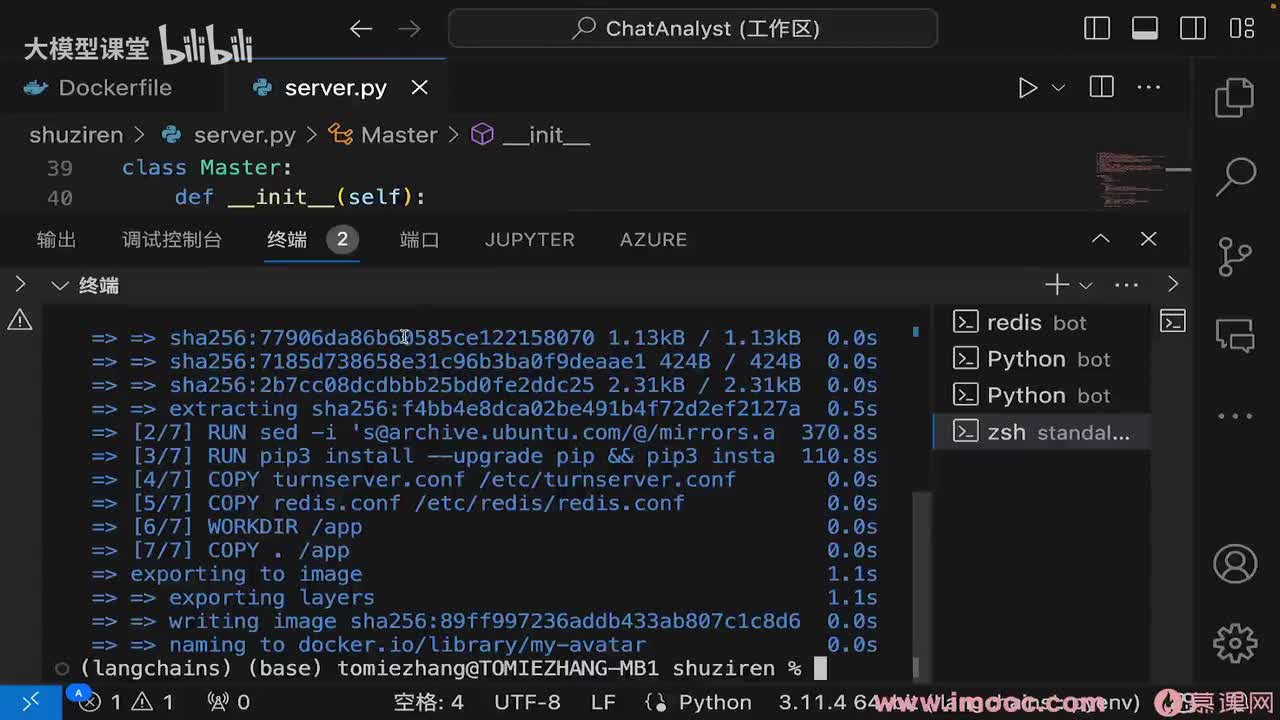
Task: Open the run options dropdown arrow
Action: pos(1058,88)
